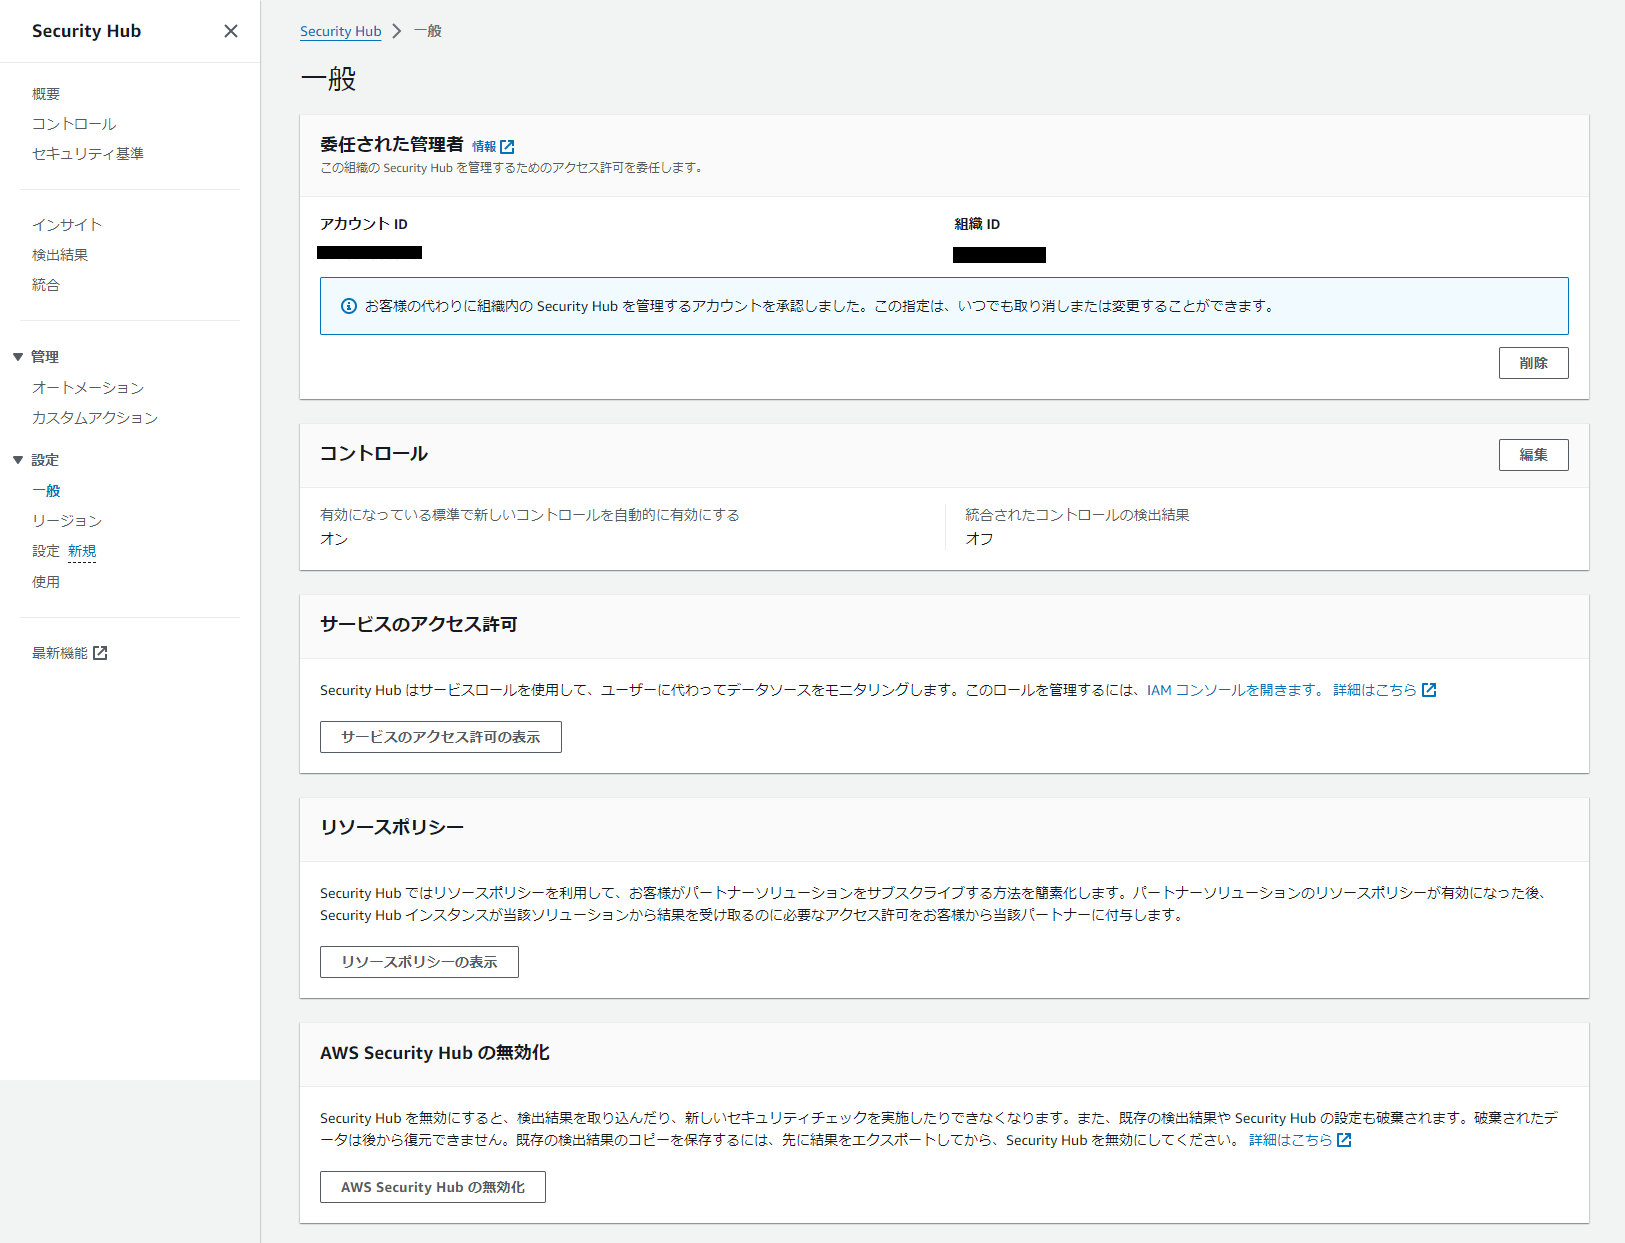Viewport: 1625px width, 1243px height.
Task: Click breadcrumb chevron separator
Action: pos(397,31)
